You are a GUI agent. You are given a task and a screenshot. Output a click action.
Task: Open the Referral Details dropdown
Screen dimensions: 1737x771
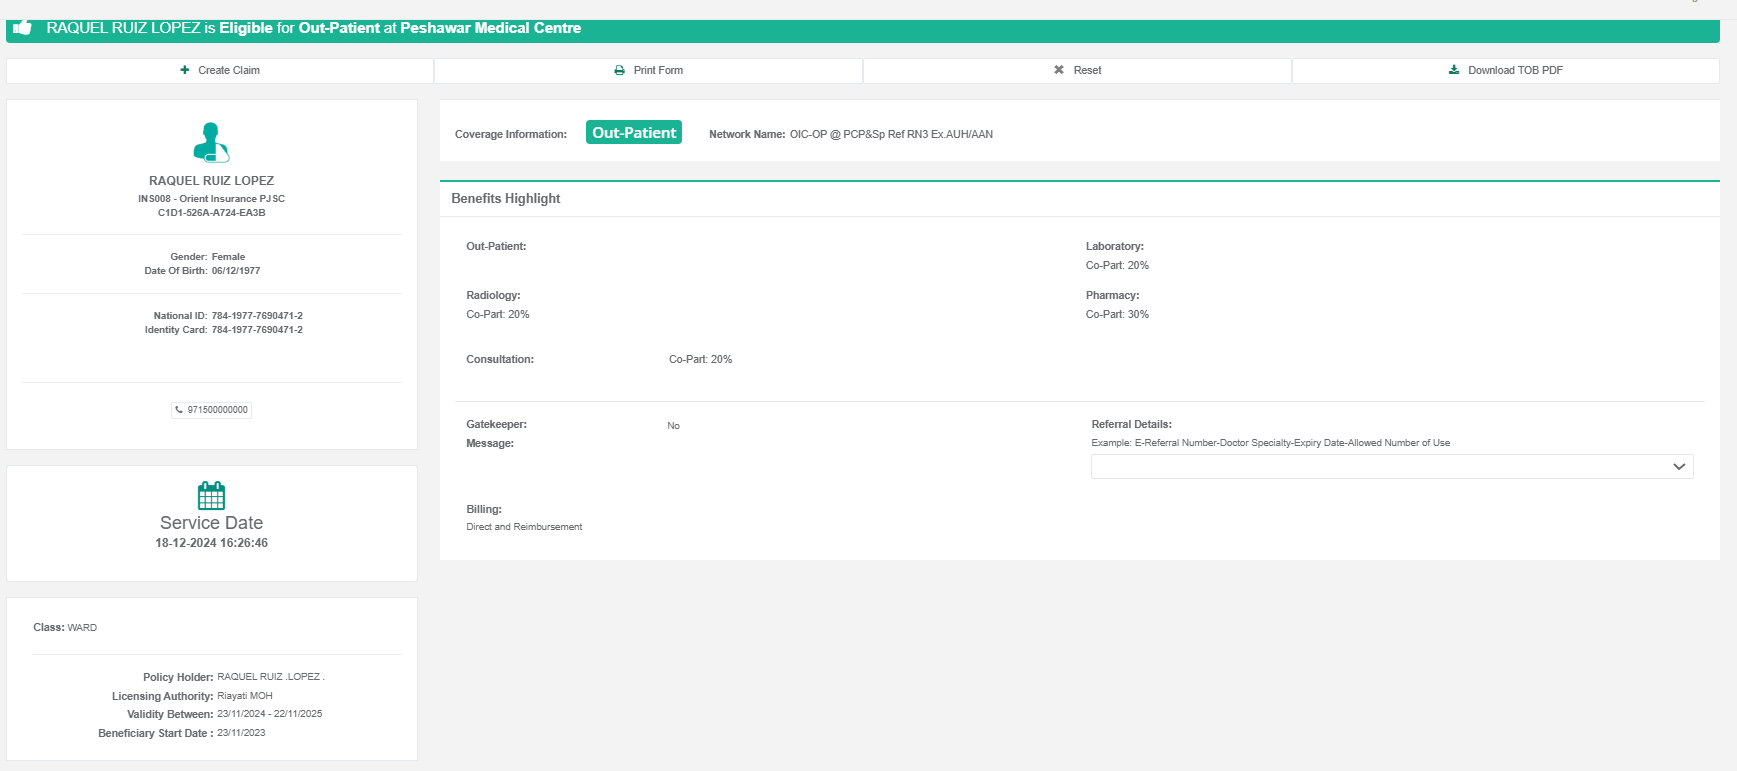(1380, 467)
